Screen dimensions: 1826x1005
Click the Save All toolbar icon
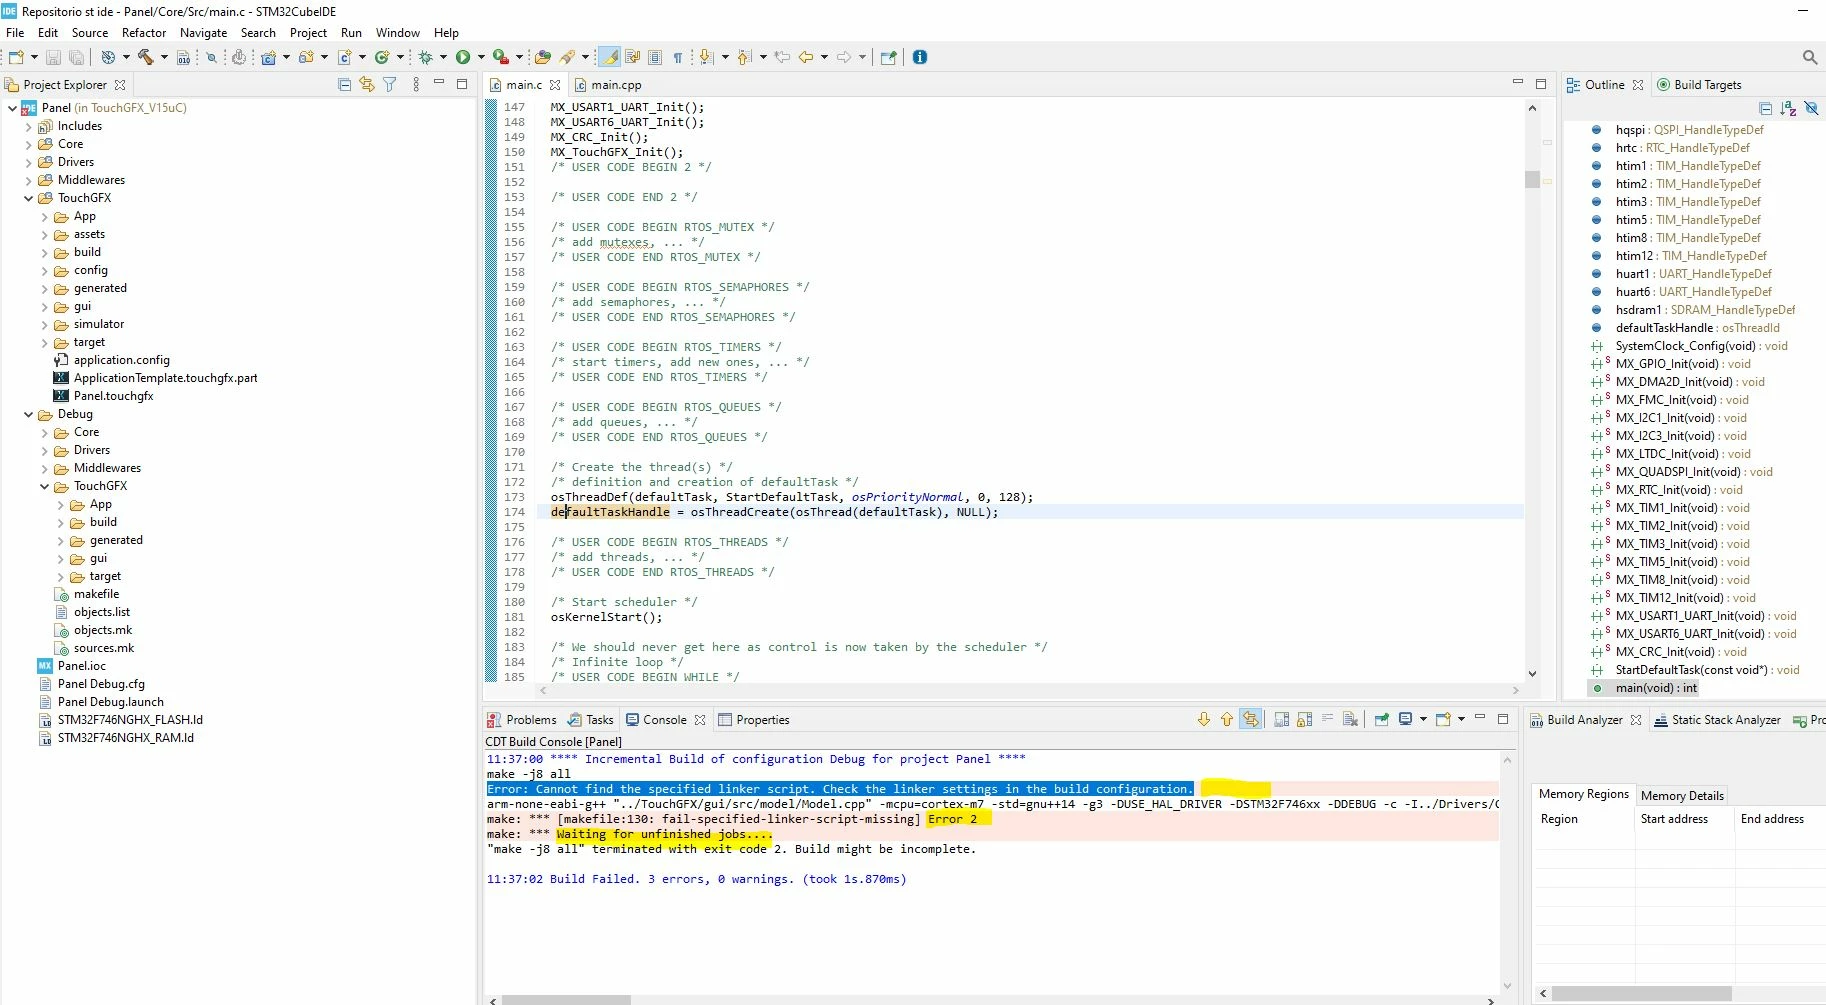pyautogui.click(x=76, y=57)
